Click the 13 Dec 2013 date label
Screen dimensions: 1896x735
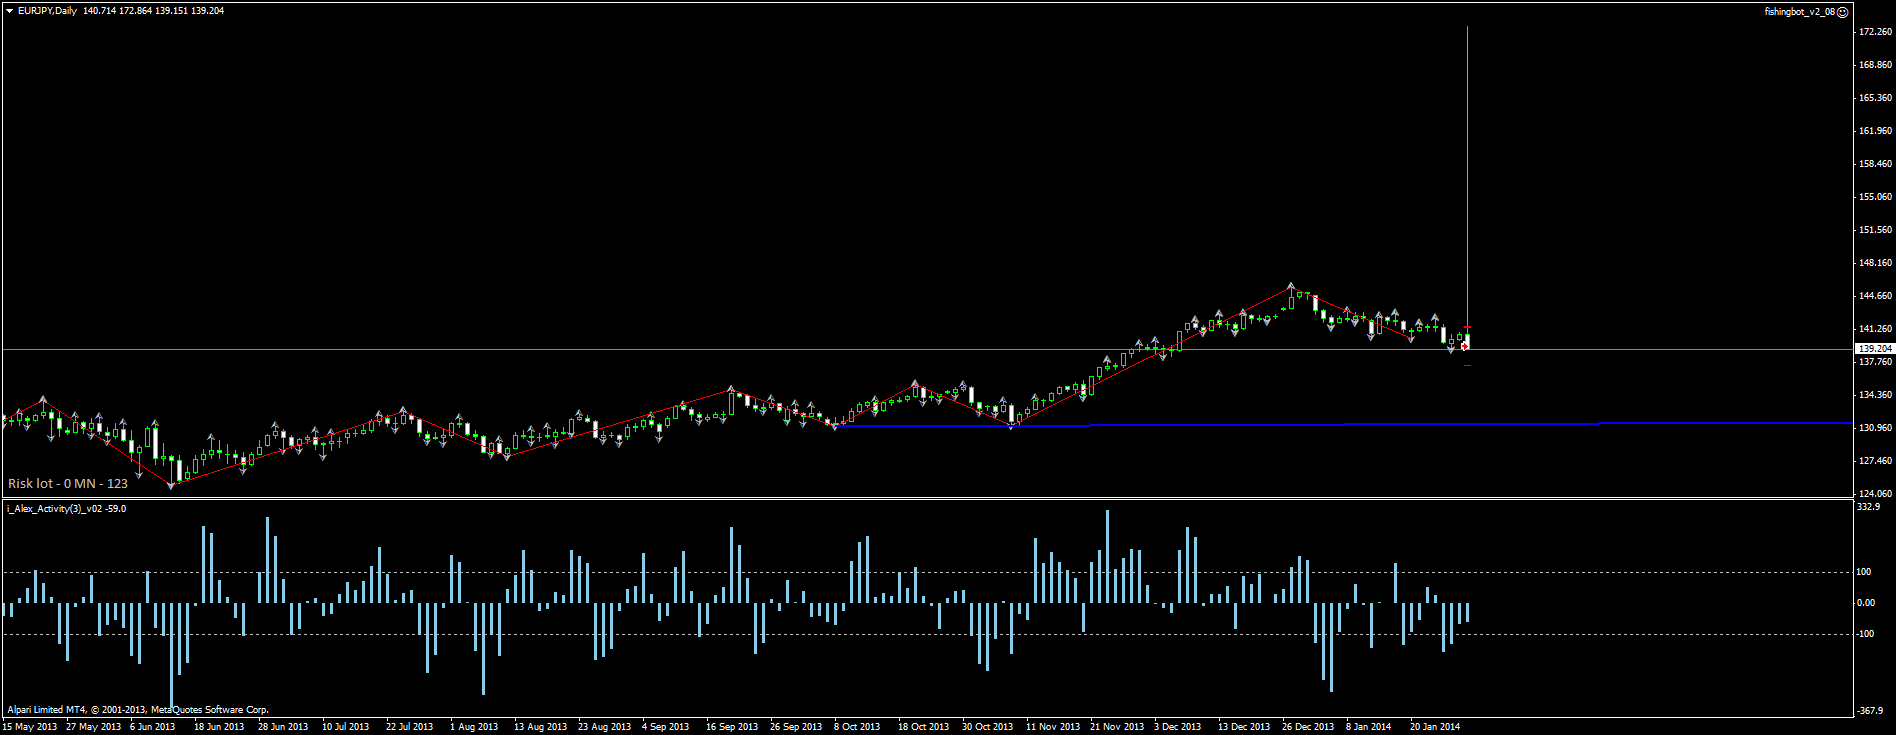pyautogui.click(x=1244, y=727)
